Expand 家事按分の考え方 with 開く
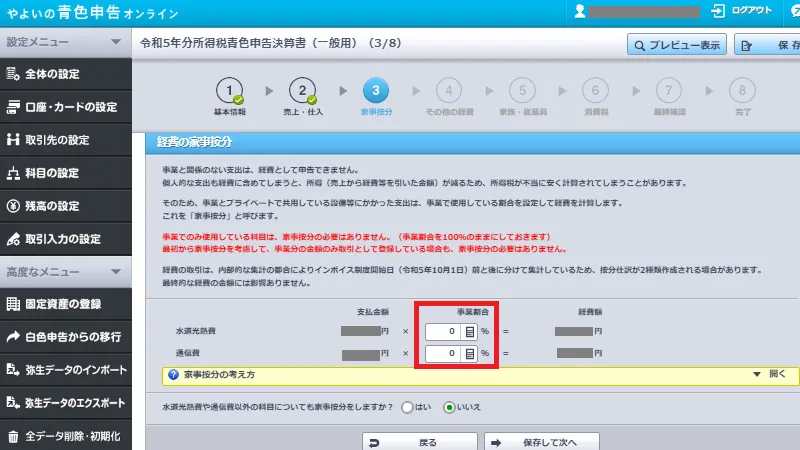The width and height of the screenshot is (800, 450). (770, 374)
